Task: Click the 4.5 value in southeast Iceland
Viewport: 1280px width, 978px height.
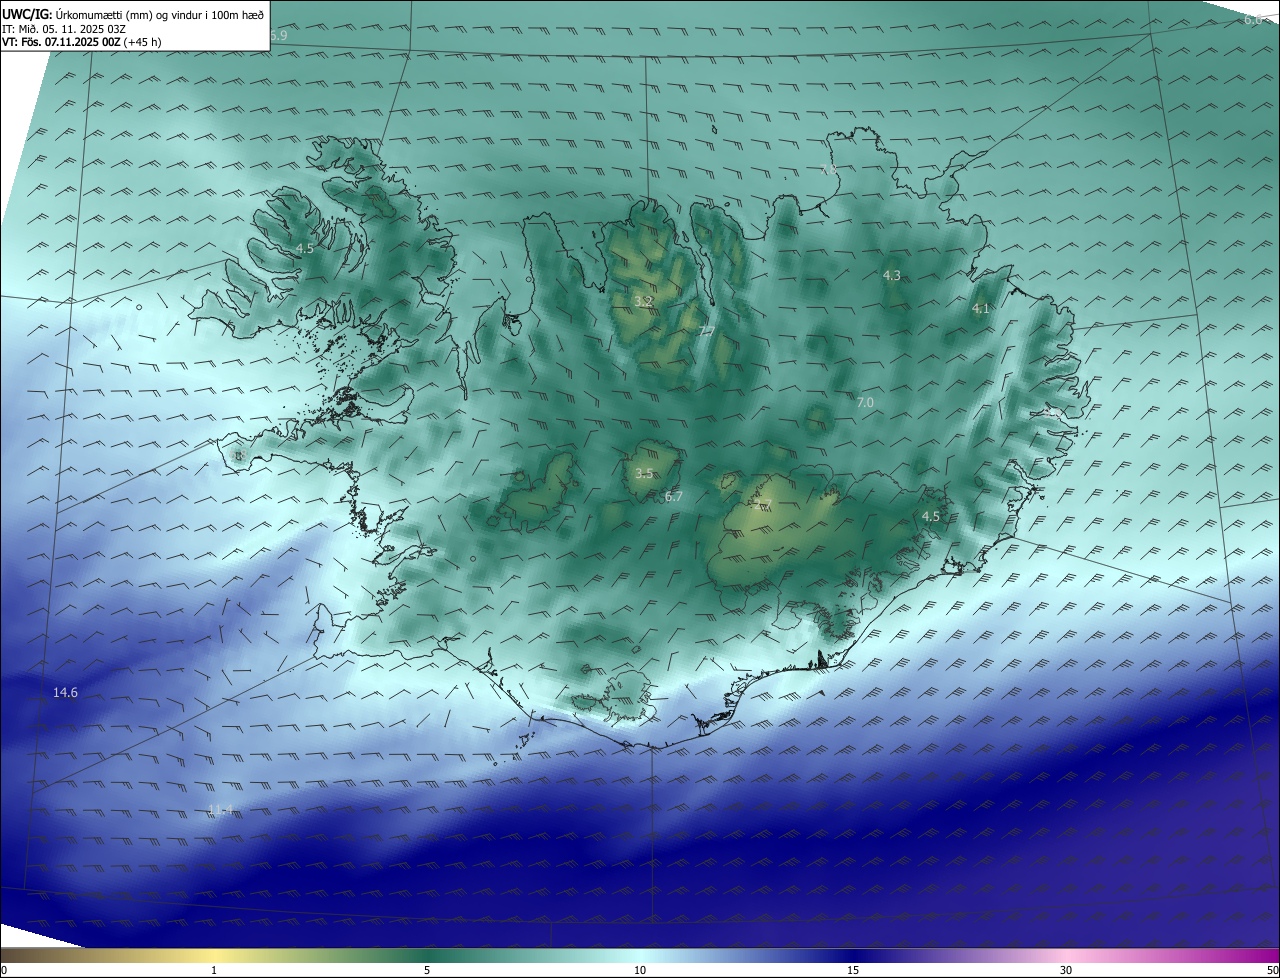Action: tap(931, 516)
